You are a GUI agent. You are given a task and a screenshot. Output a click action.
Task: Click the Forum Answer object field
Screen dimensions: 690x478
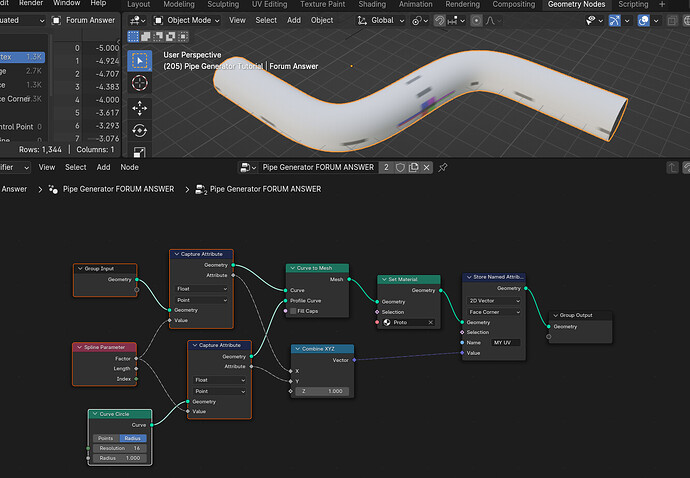pos(84,20)
